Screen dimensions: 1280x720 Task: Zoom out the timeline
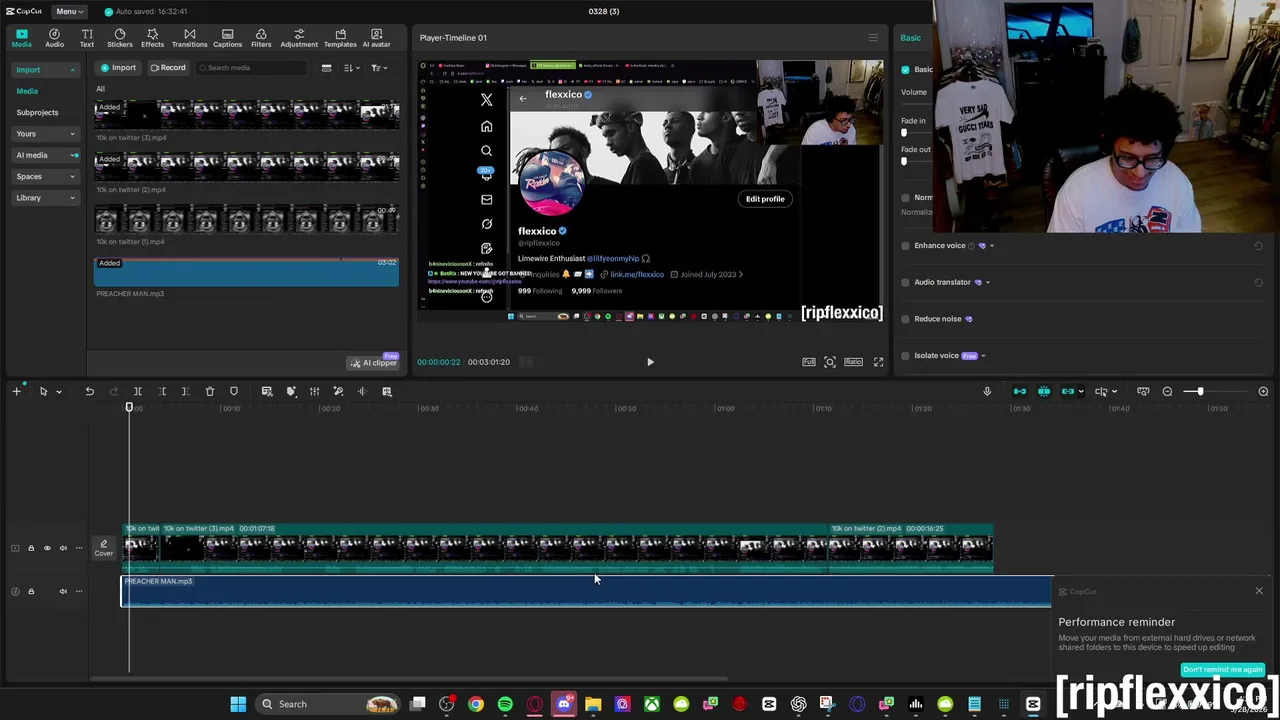[x=1167, y=392]
